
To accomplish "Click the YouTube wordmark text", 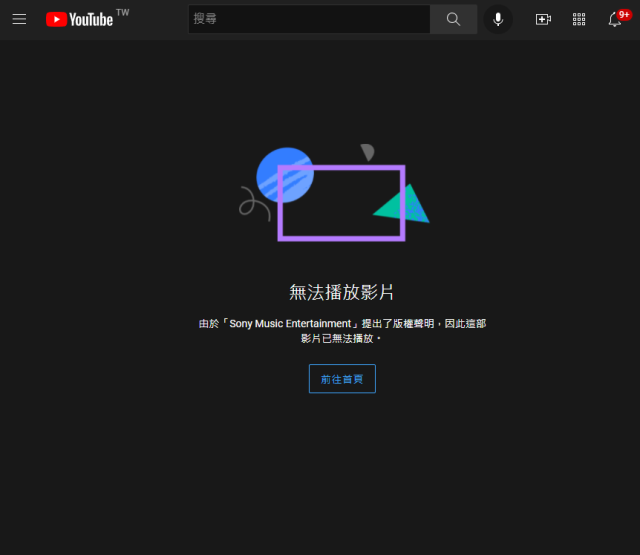I will pos(91,19).
